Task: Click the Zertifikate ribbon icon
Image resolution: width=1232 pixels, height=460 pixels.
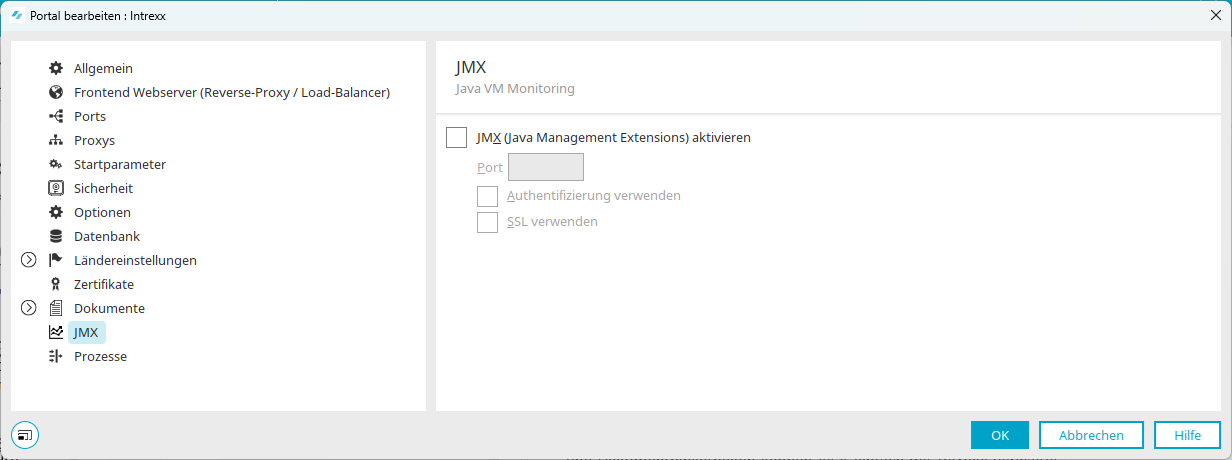Action: 56,284
